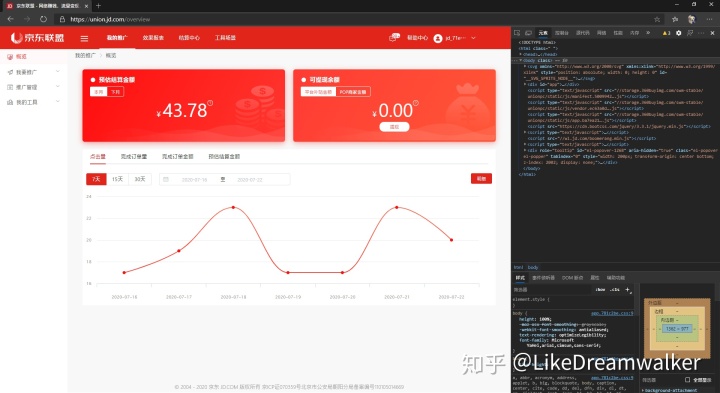The image size is (720, 393).
Task: Open 工具插件 top navigation item
Action: click(225, 38)
